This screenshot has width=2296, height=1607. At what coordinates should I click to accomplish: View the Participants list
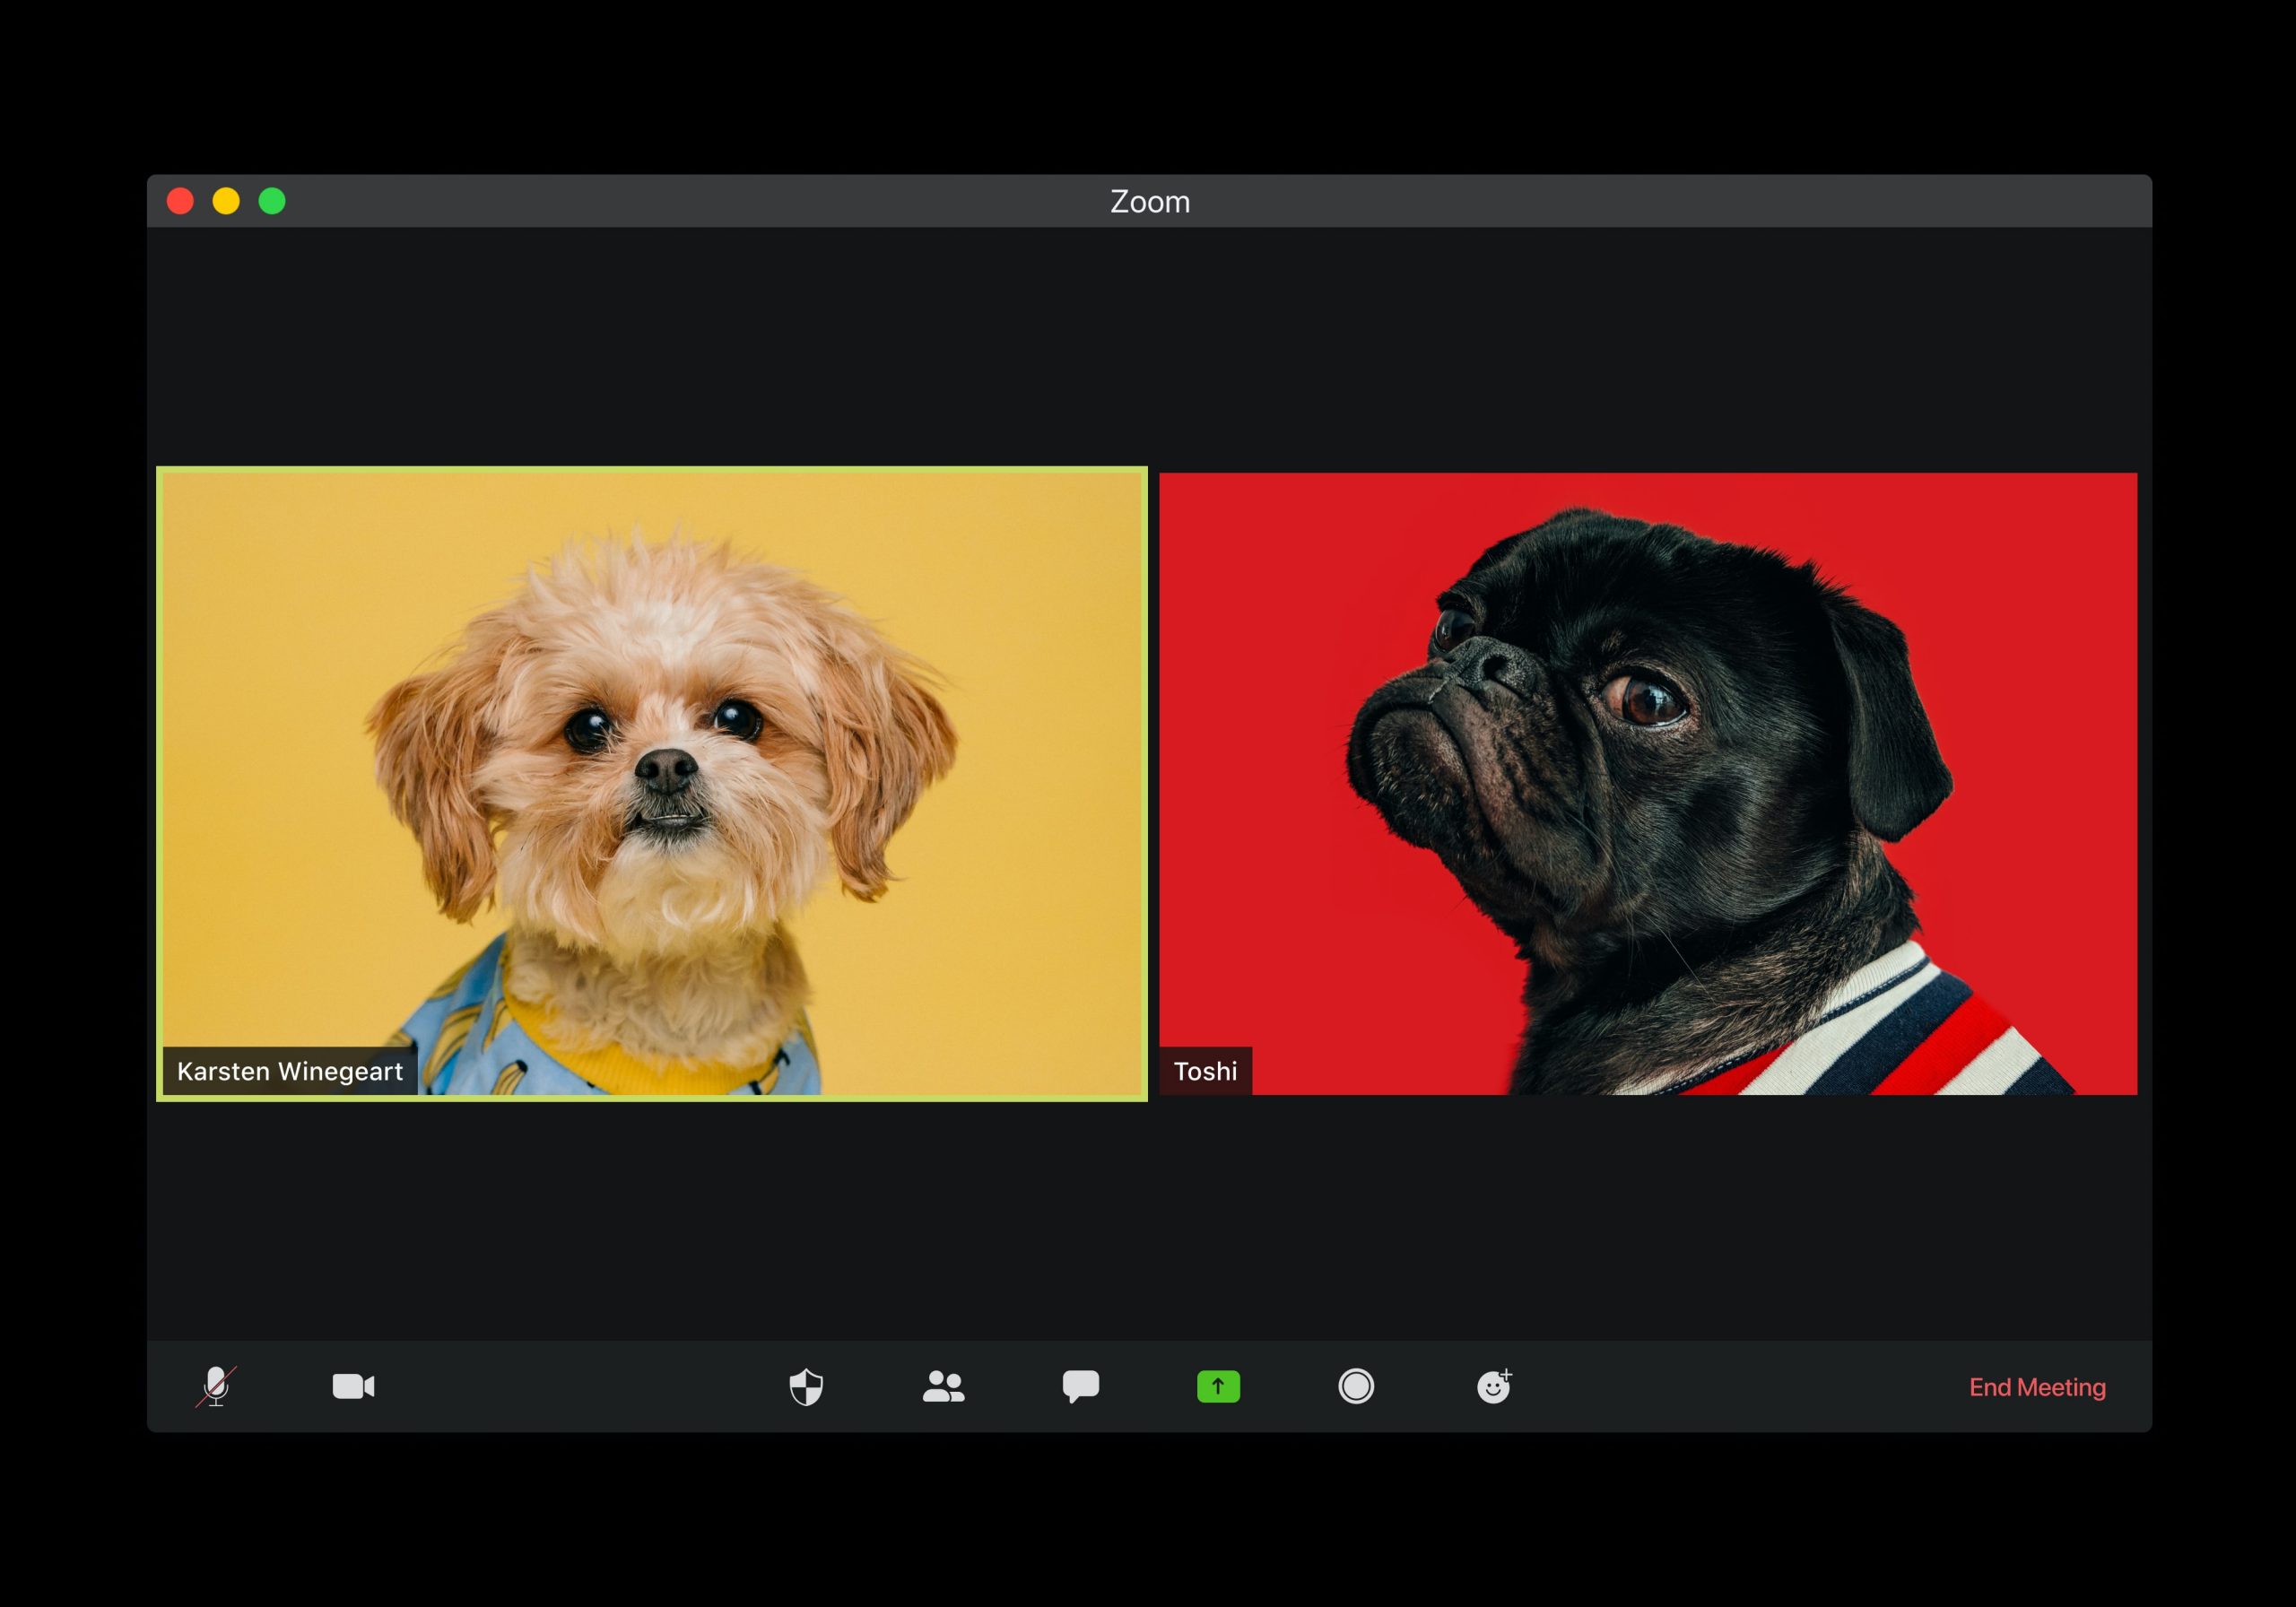click(x=942, y=1387)
